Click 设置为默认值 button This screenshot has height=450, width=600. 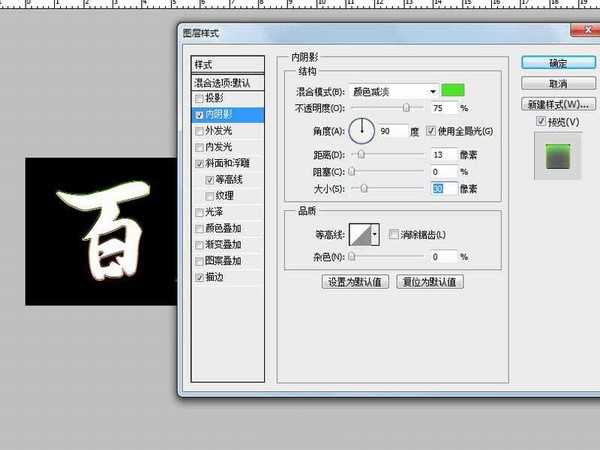coord(354,282)
